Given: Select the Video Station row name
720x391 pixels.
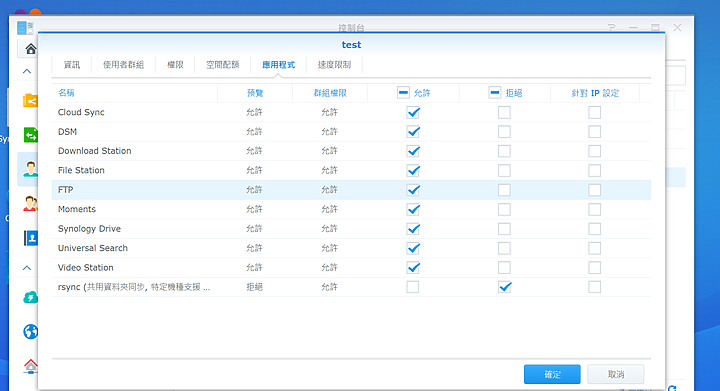Looking at the screenshot, I should click(x=85, y=267).
